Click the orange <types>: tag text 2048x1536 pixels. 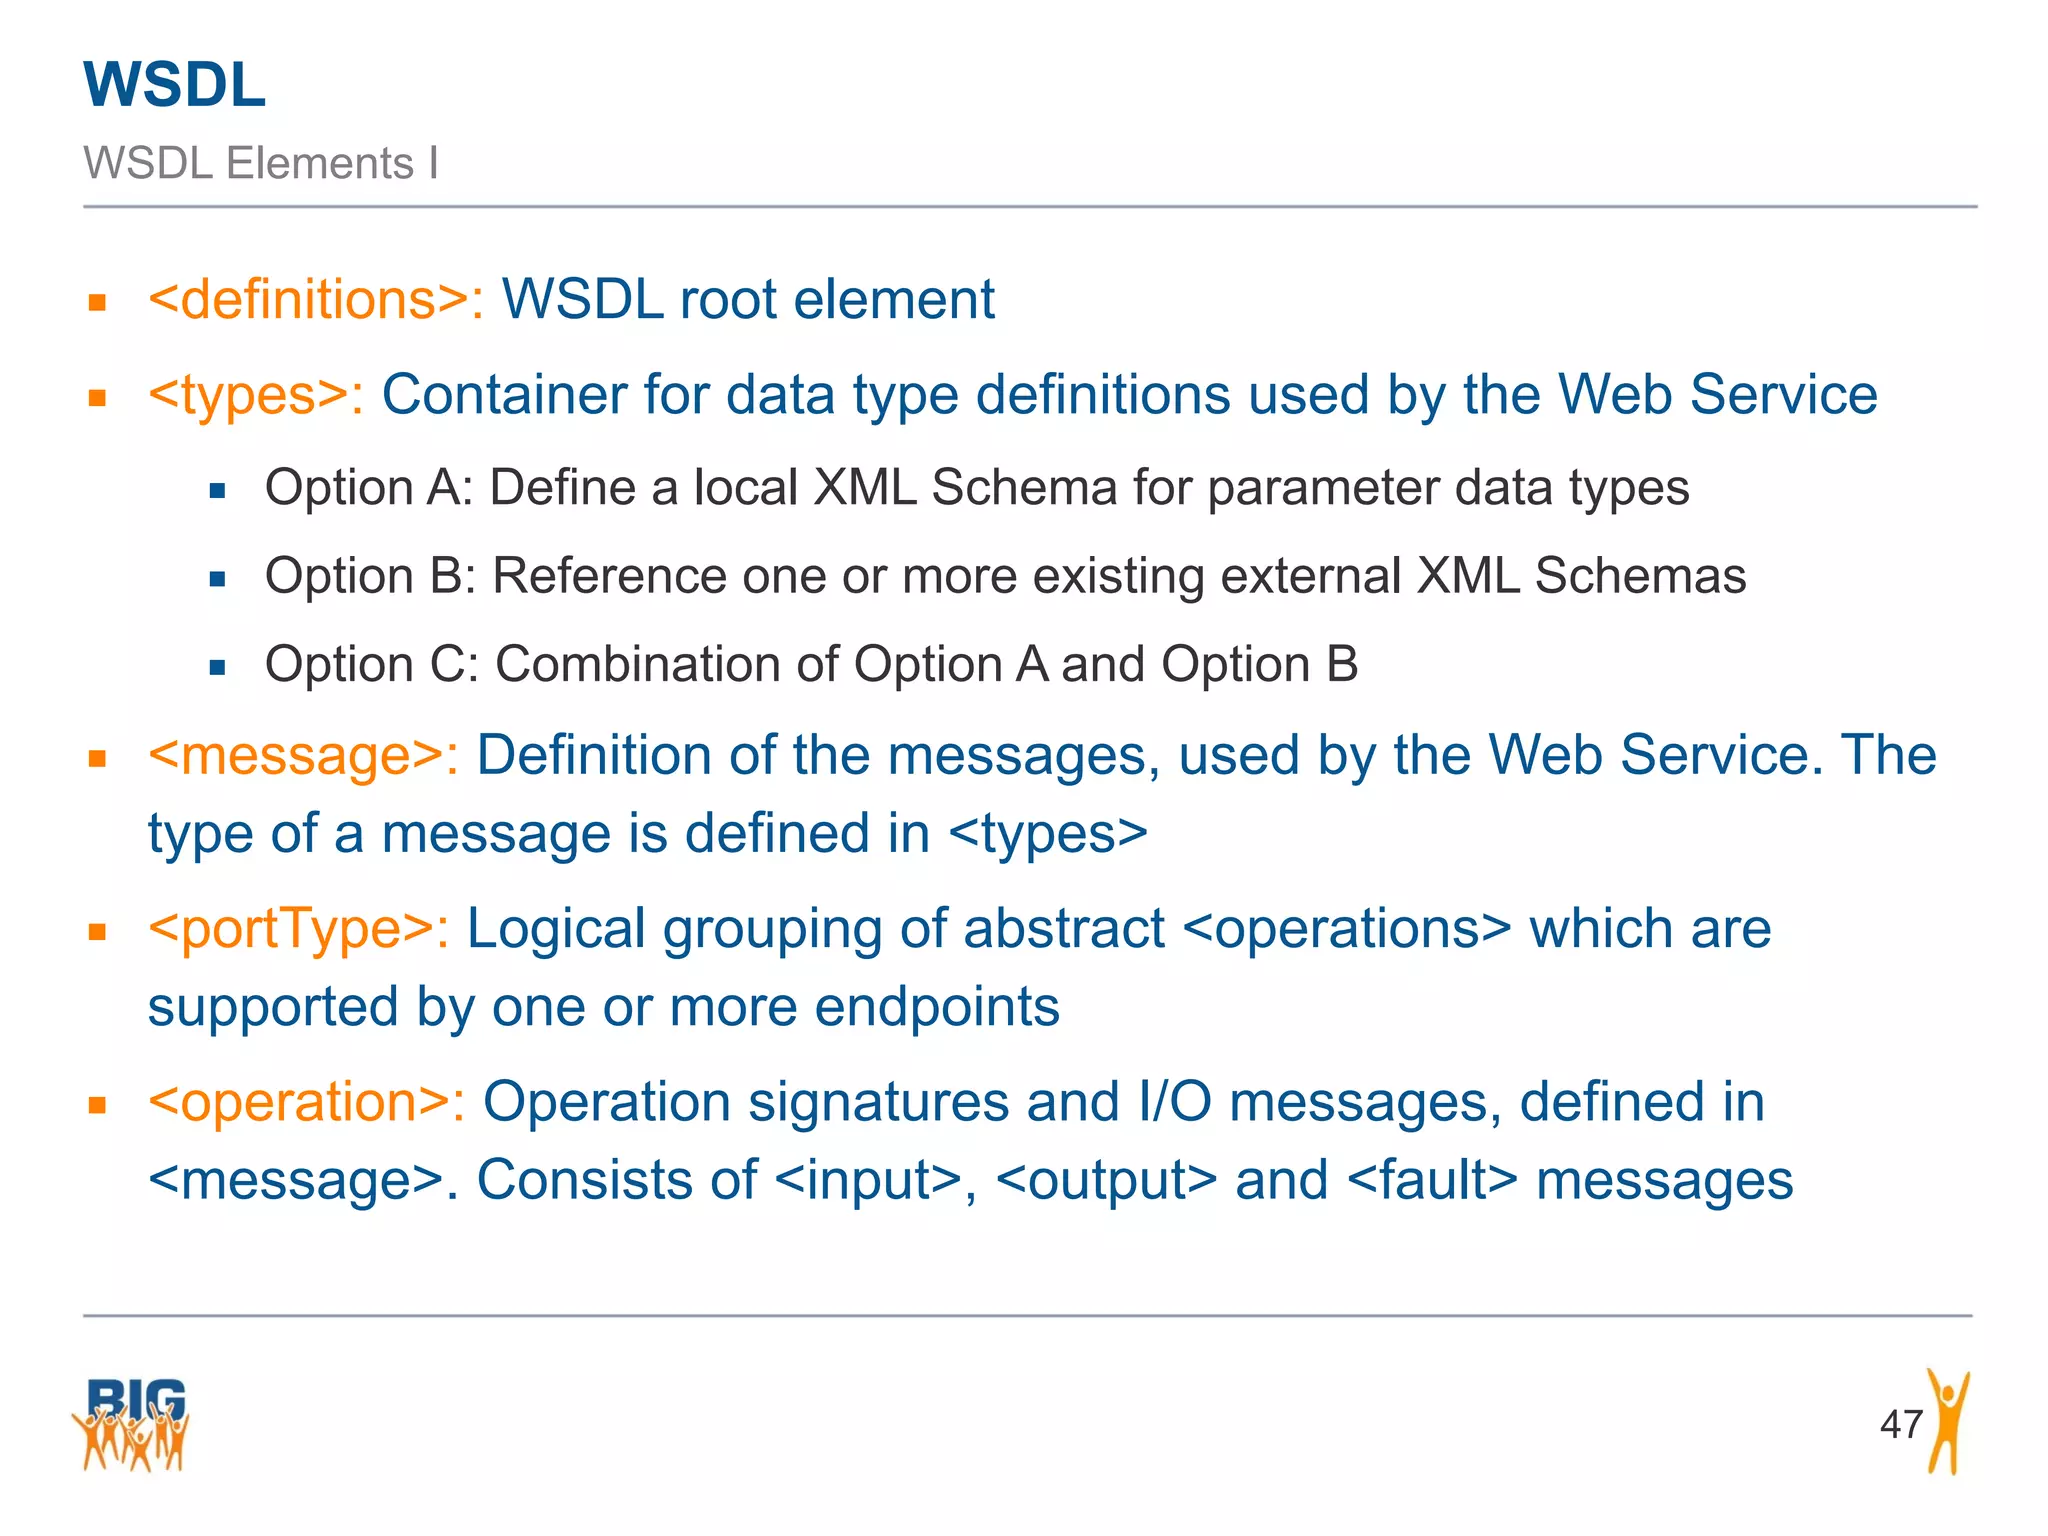coord(256,394)
